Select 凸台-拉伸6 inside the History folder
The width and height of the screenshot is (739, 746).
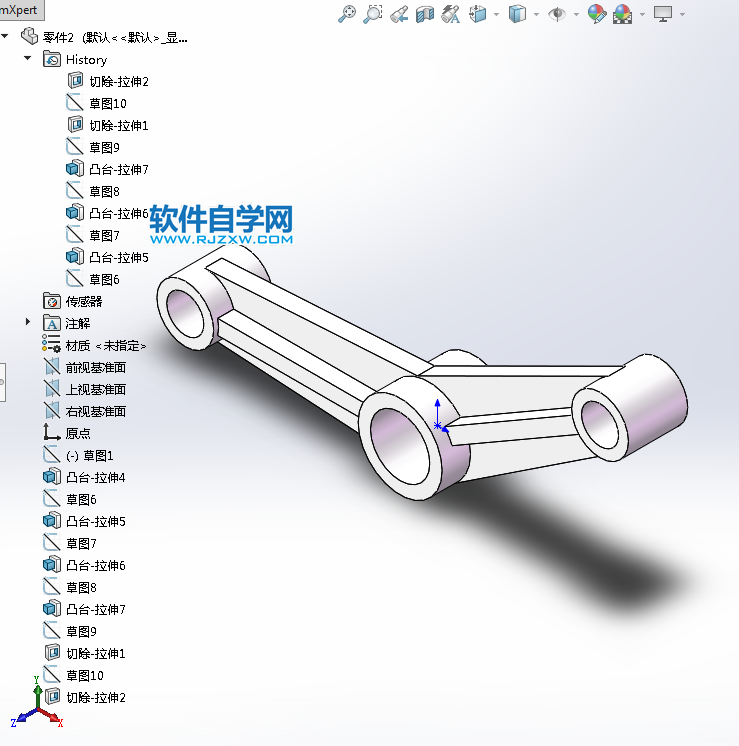[x=107, y=213]
